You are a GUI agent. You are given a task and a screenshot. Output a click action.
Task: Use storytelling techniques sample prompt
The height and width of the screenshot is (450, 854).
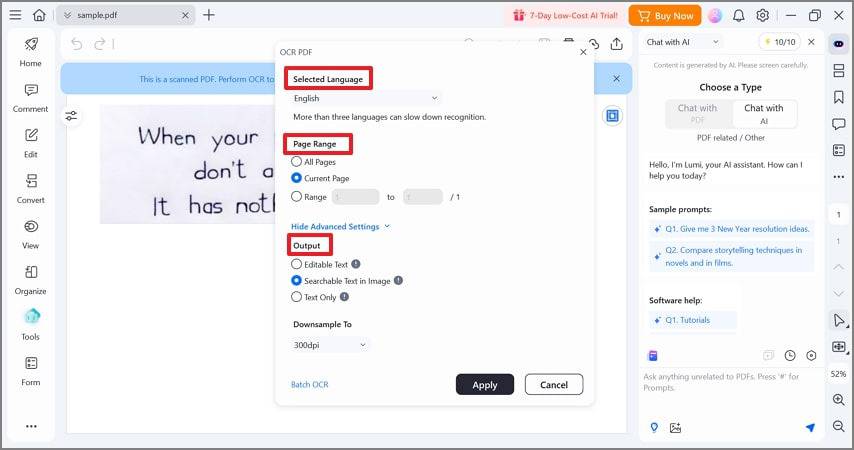click(x=731, y=256)
